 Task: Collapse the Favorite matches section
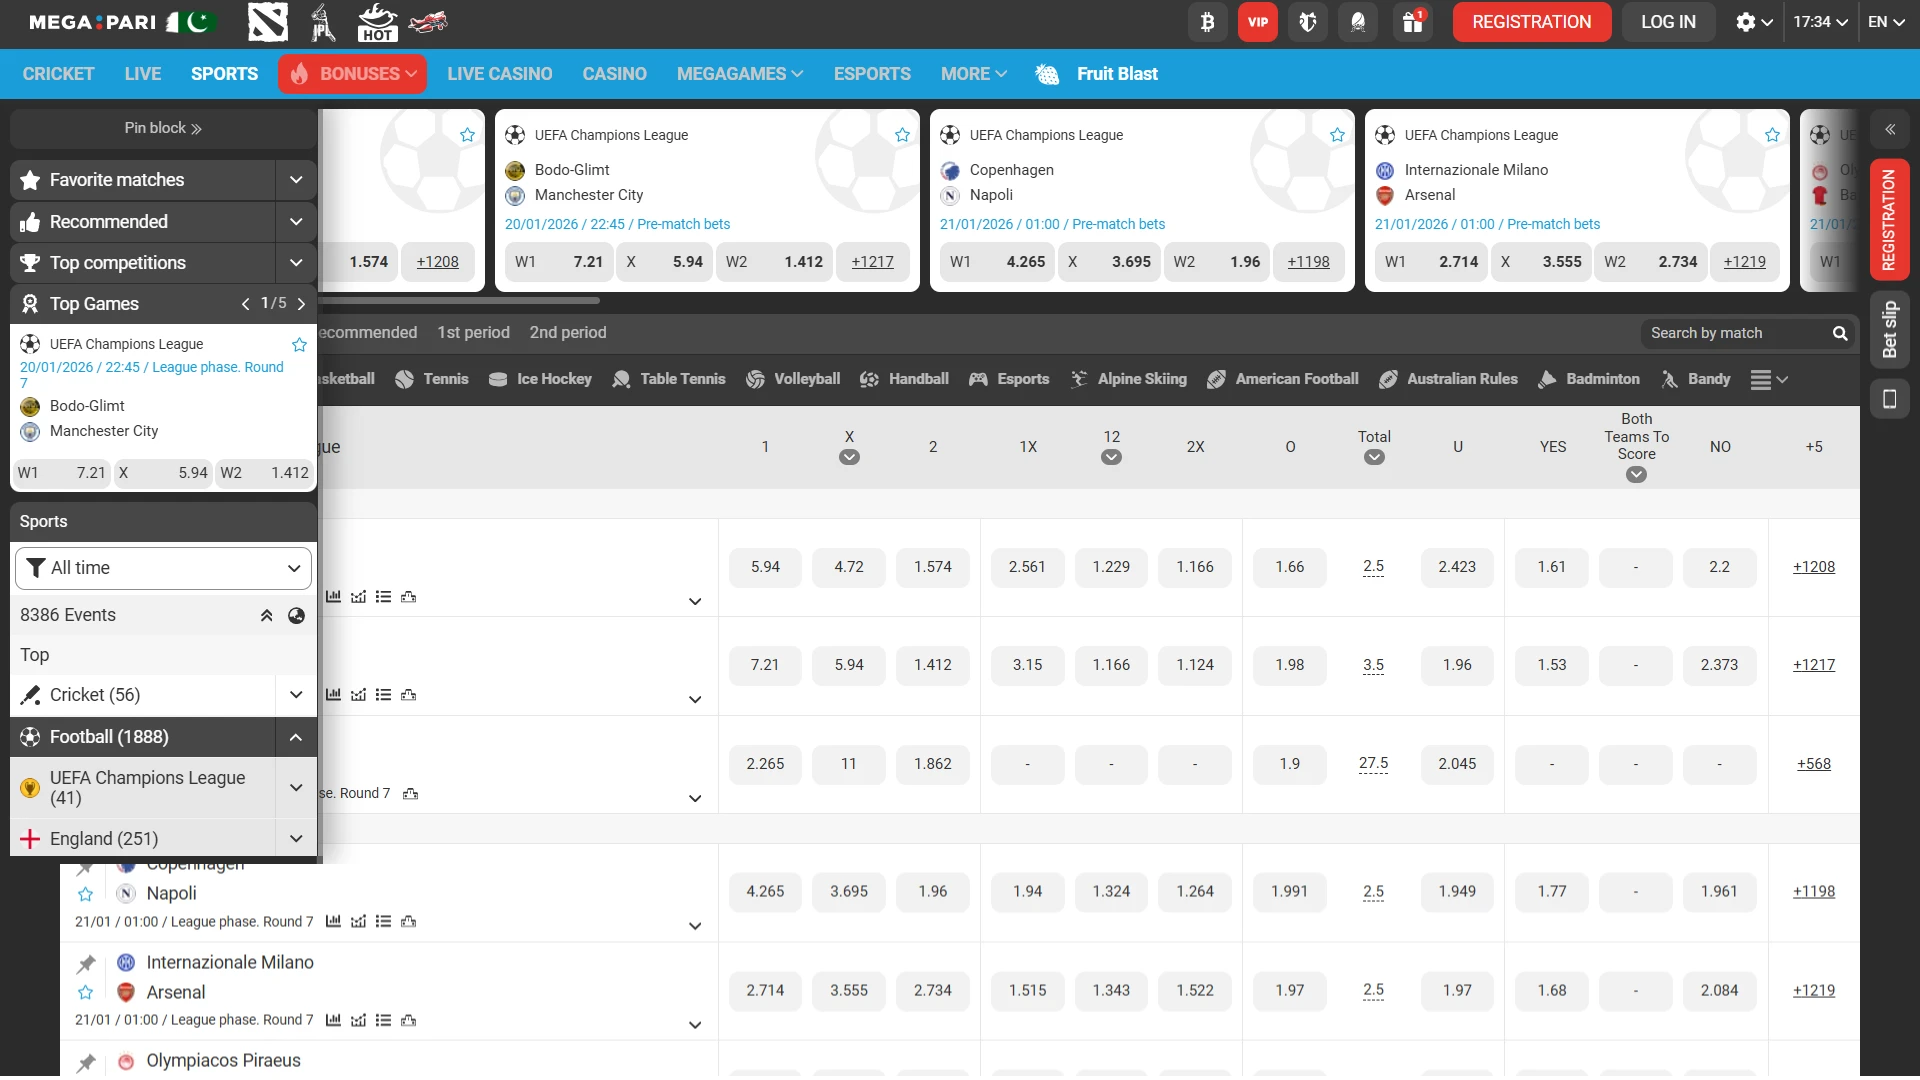point(296,180)
